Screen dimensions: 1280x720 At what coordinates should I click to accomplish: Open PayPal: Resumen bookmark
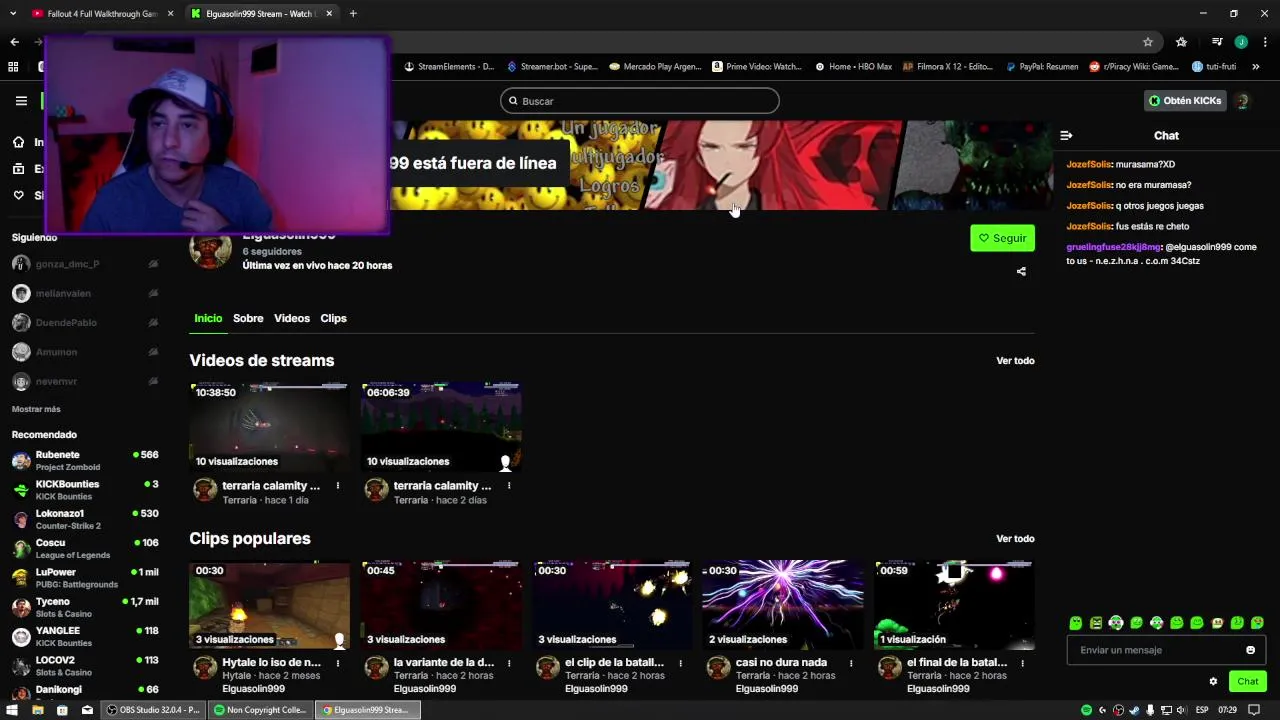1041,67
